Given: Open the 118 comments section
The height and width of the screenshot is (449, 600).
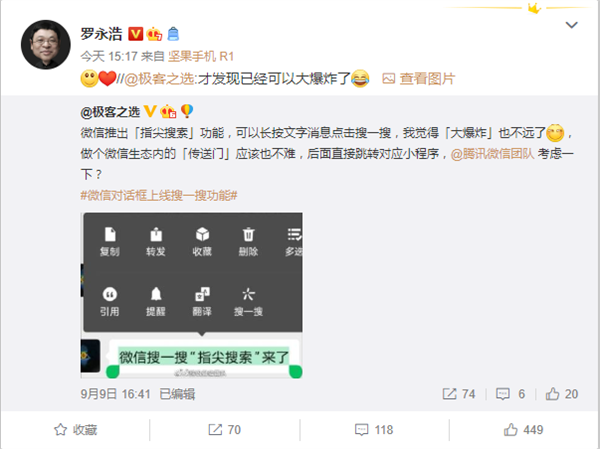Looking at the screenshot, I should coord(374,430).
